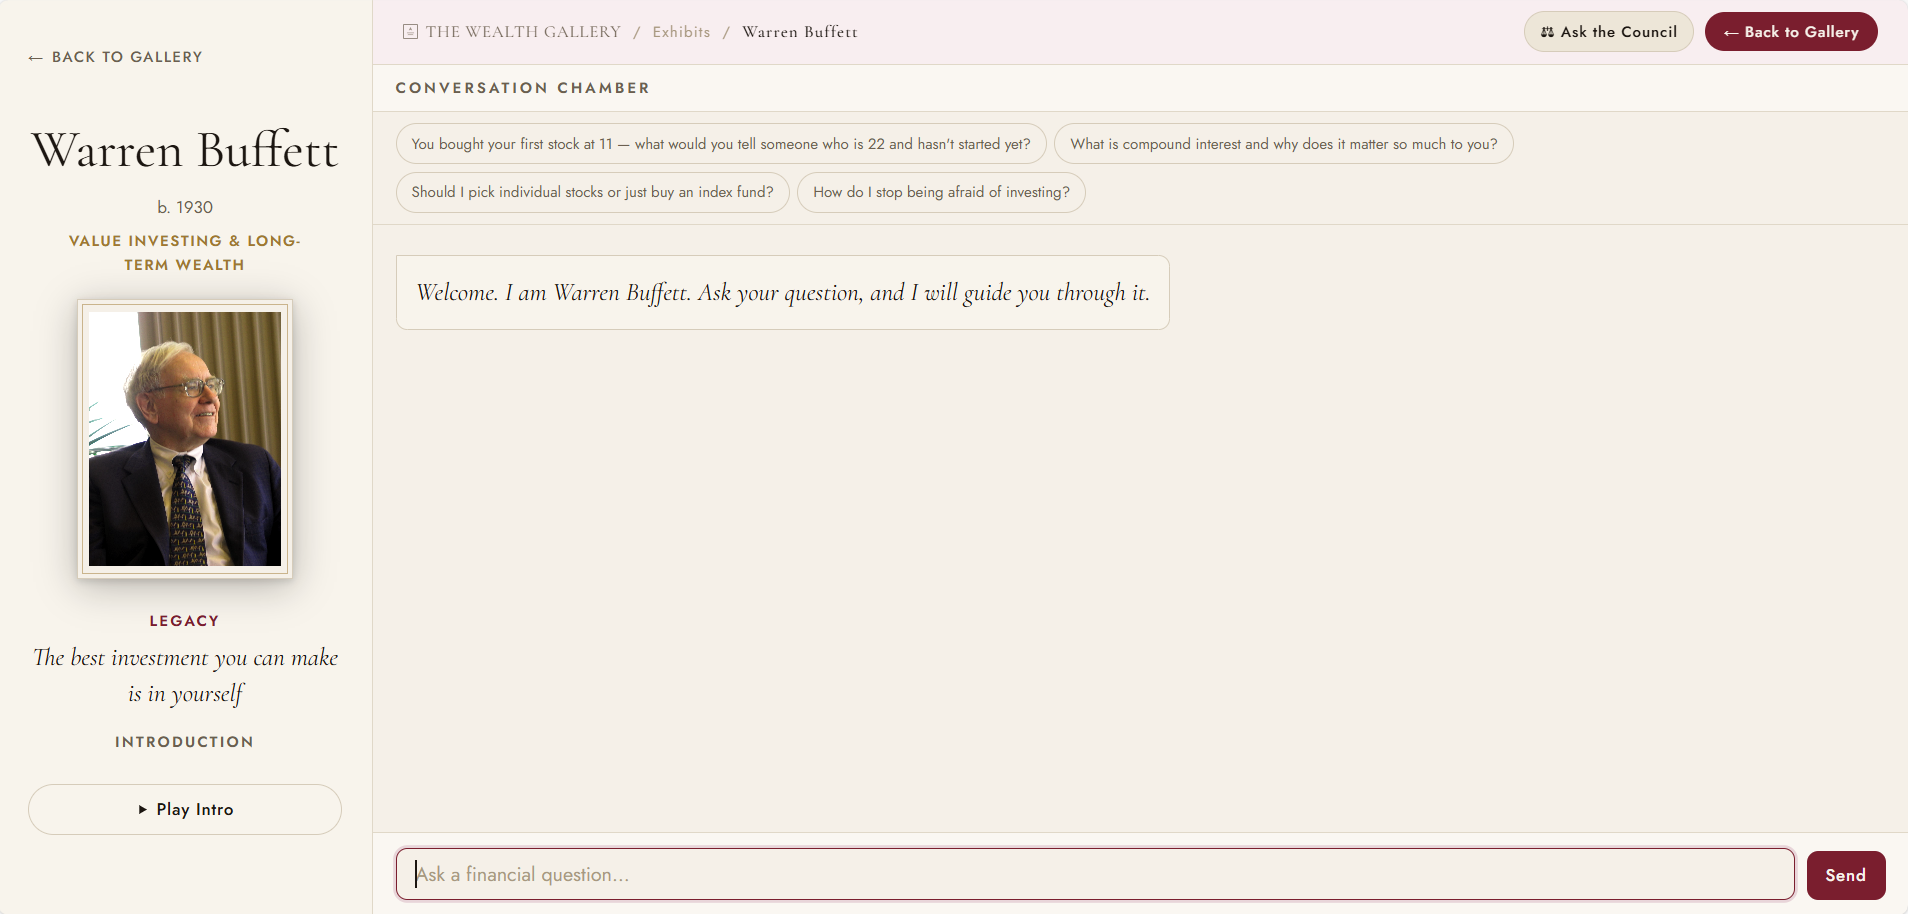This screenshot has height=914, width=1908.
Task: Click the 'VALUE INVESTING & LONG-TERM WEALTH' subtitle
Action: point(185,253)
